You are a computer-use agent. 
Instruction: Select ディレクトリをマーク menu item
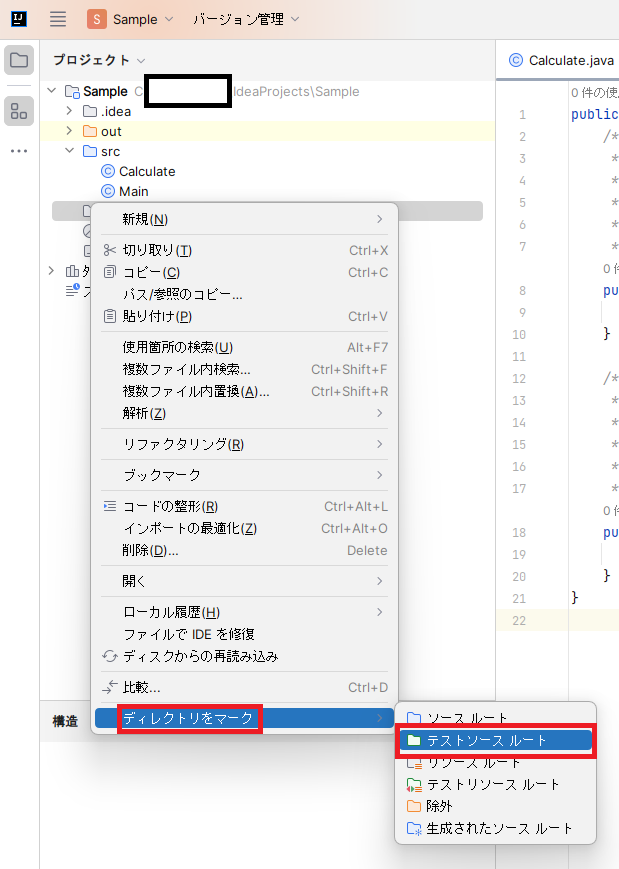click(244, 718)
